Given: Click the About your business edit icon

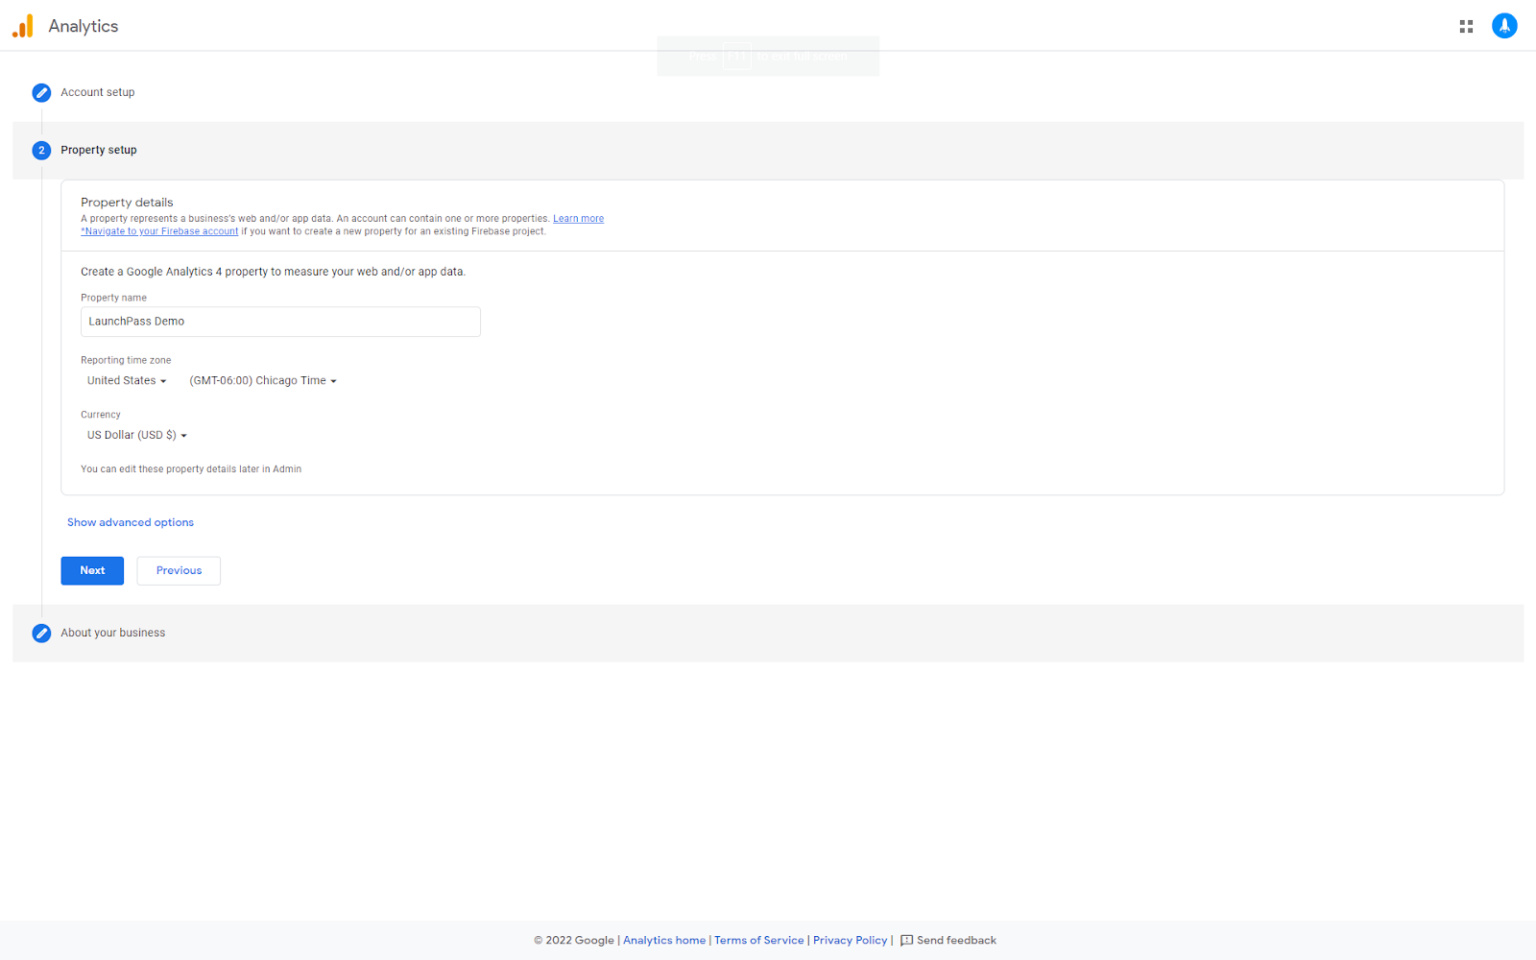Looking at the screenshot, I should (41, 633).
